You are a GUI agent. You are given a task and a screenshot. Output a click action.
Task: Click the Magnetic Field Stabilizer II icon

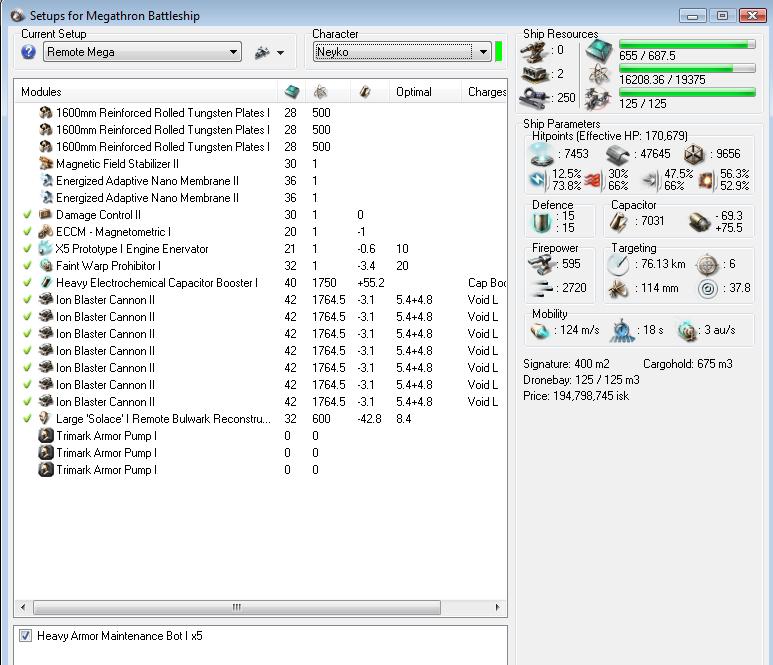click(46, 163)
